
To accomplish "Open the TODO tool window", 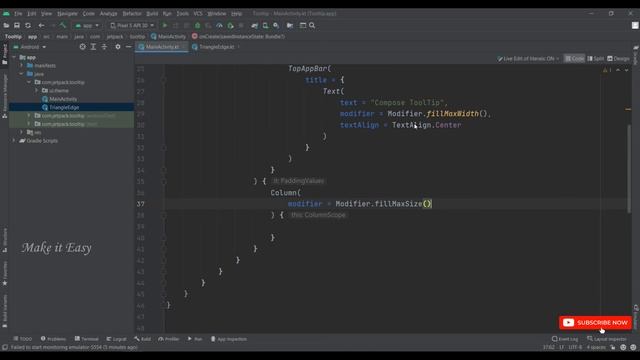I will point(22,339).
